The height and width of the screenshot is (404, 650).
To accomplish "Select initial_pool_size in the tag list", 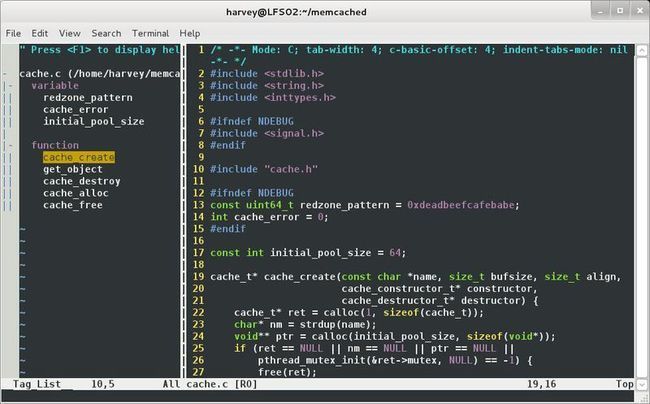I will (x=94, y=121).
